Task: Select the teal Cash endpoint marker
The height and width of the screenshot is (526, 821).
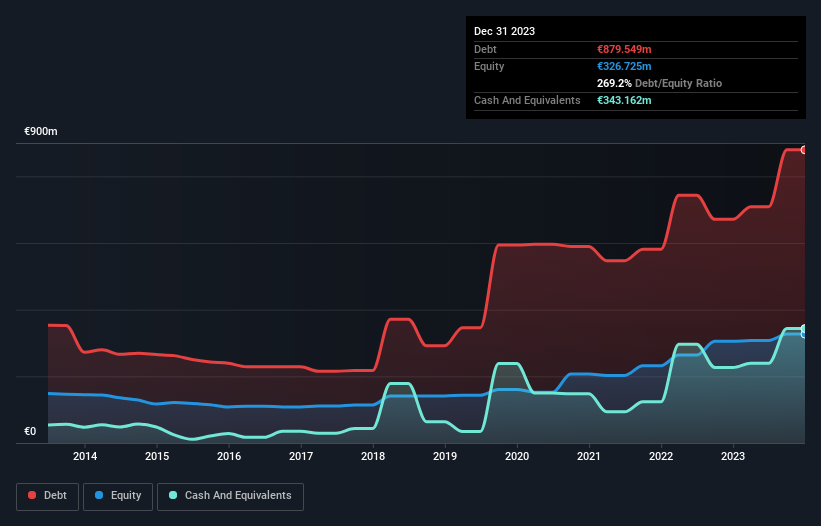Action: click(x=804, y=329)
